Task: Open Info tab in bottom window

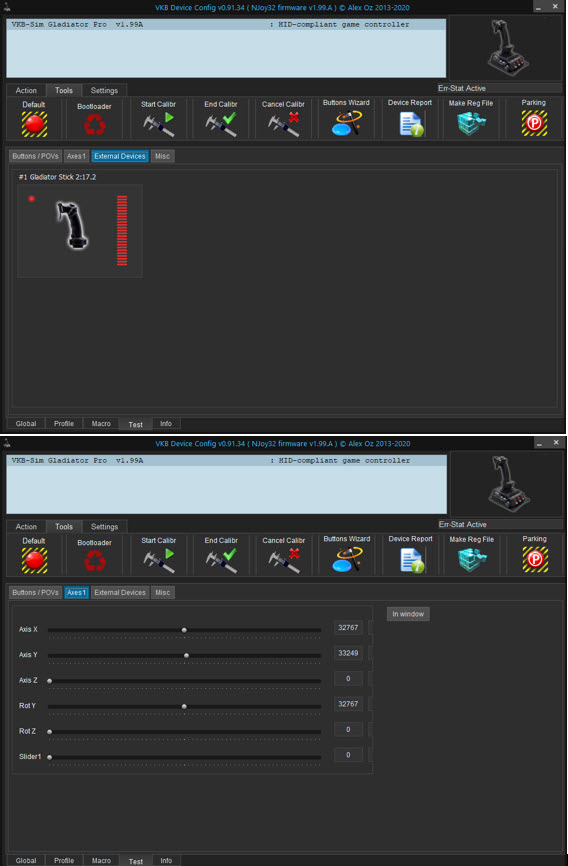Action: [166, 860]
